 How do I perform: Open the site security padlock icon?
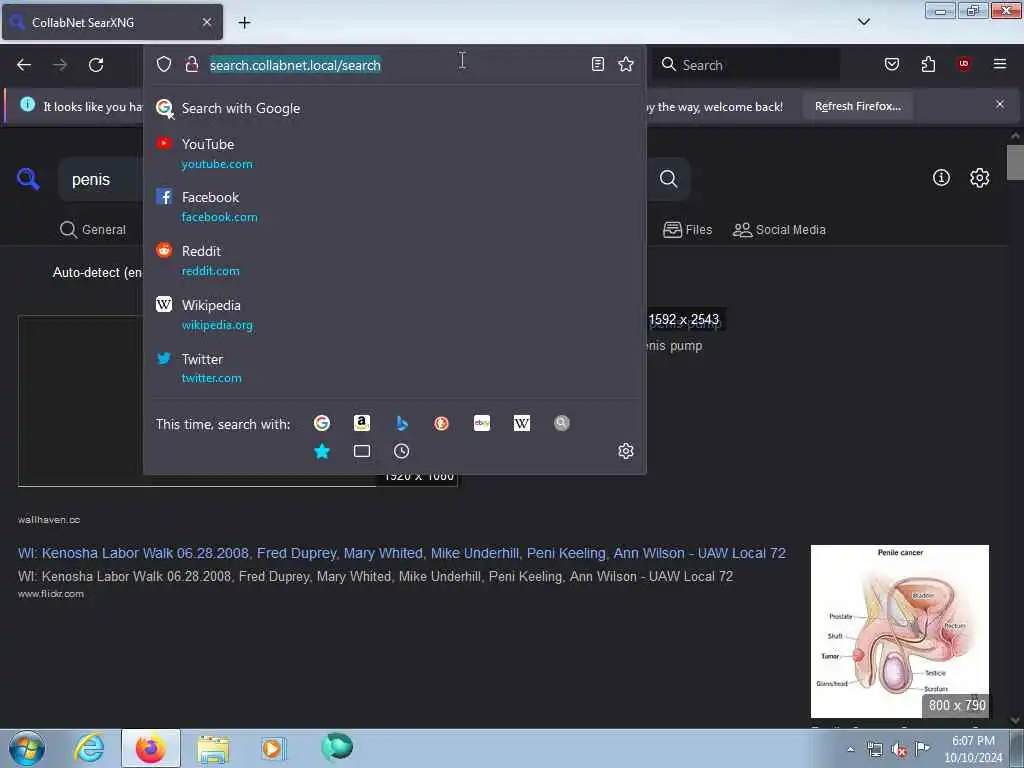[191, 64]
